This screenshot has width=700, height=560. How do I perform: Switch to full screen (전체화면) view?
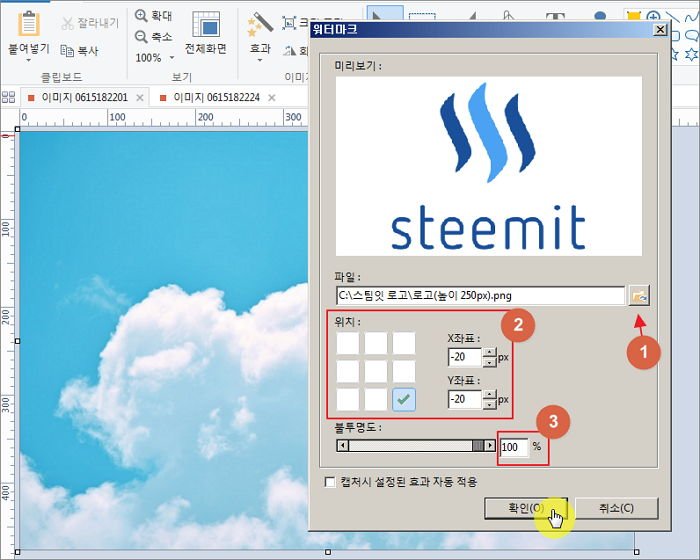[205, 33]
